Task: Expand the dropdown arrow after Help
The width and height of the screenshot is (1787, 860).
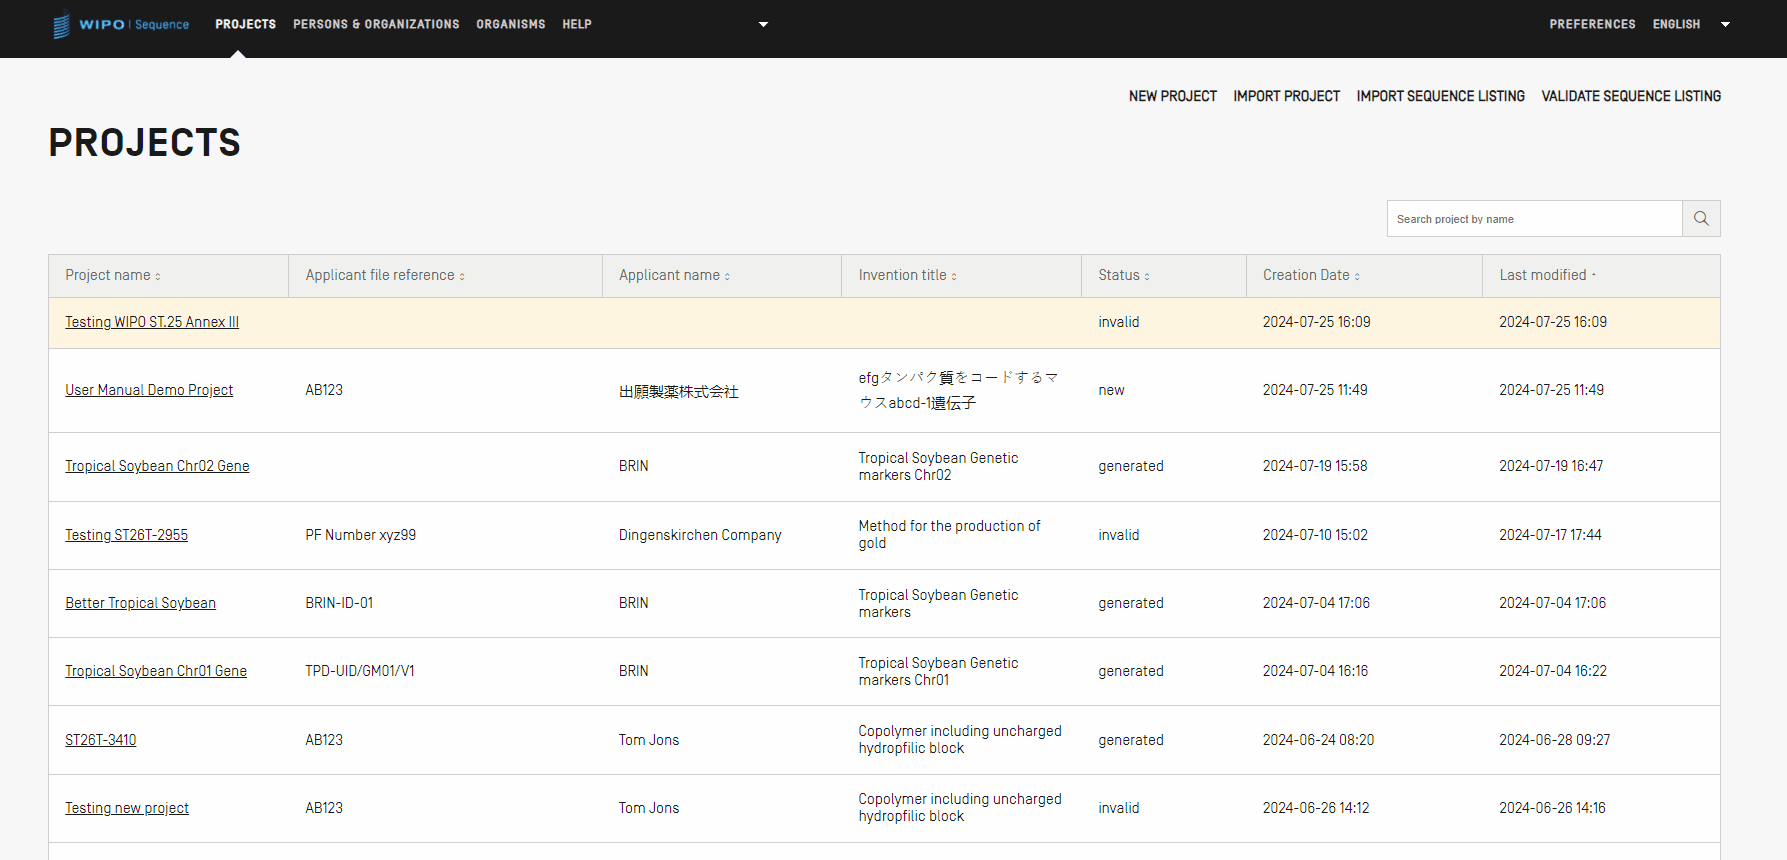Action: coord(763,24)
